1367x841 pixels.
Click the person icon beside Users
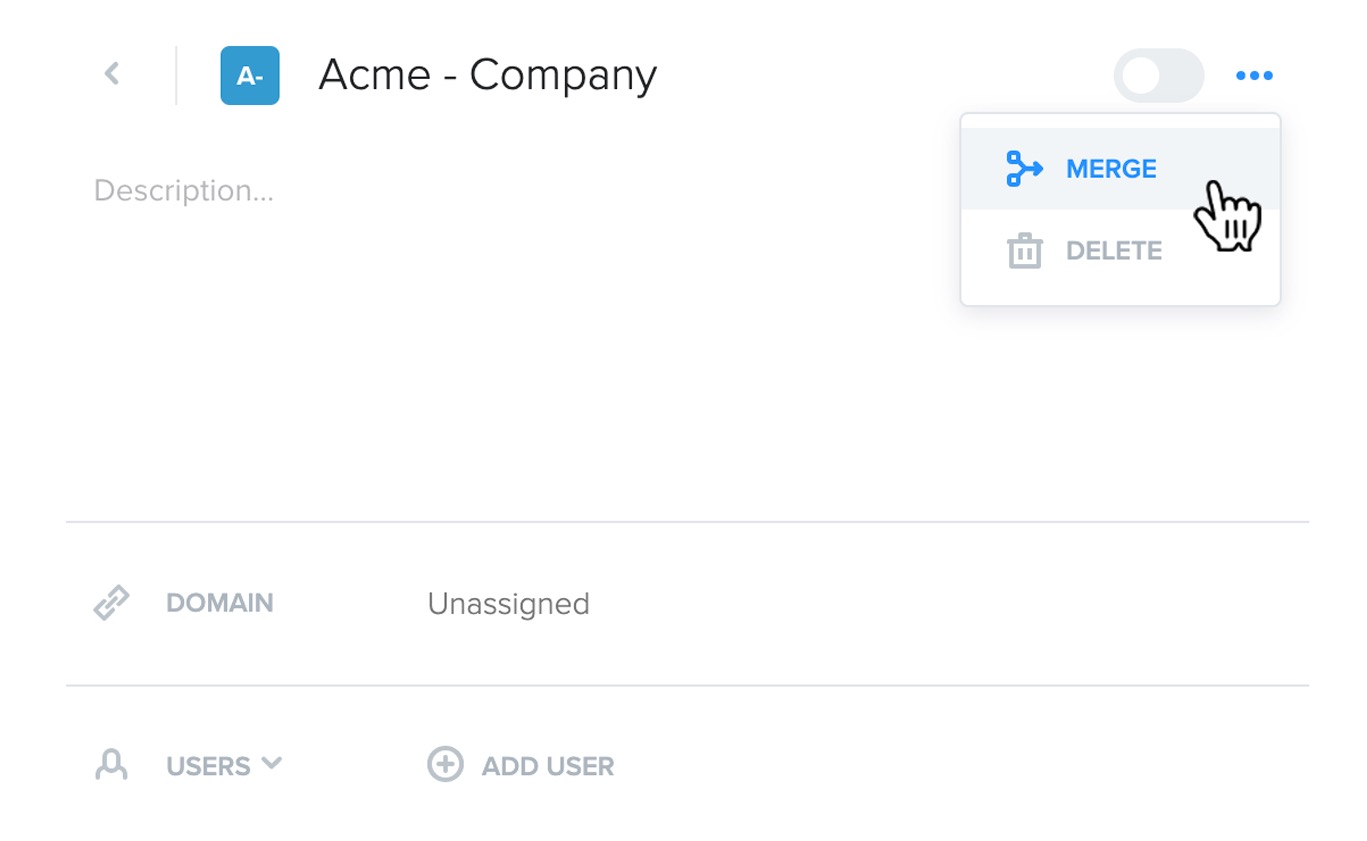(x=111, y=766)
